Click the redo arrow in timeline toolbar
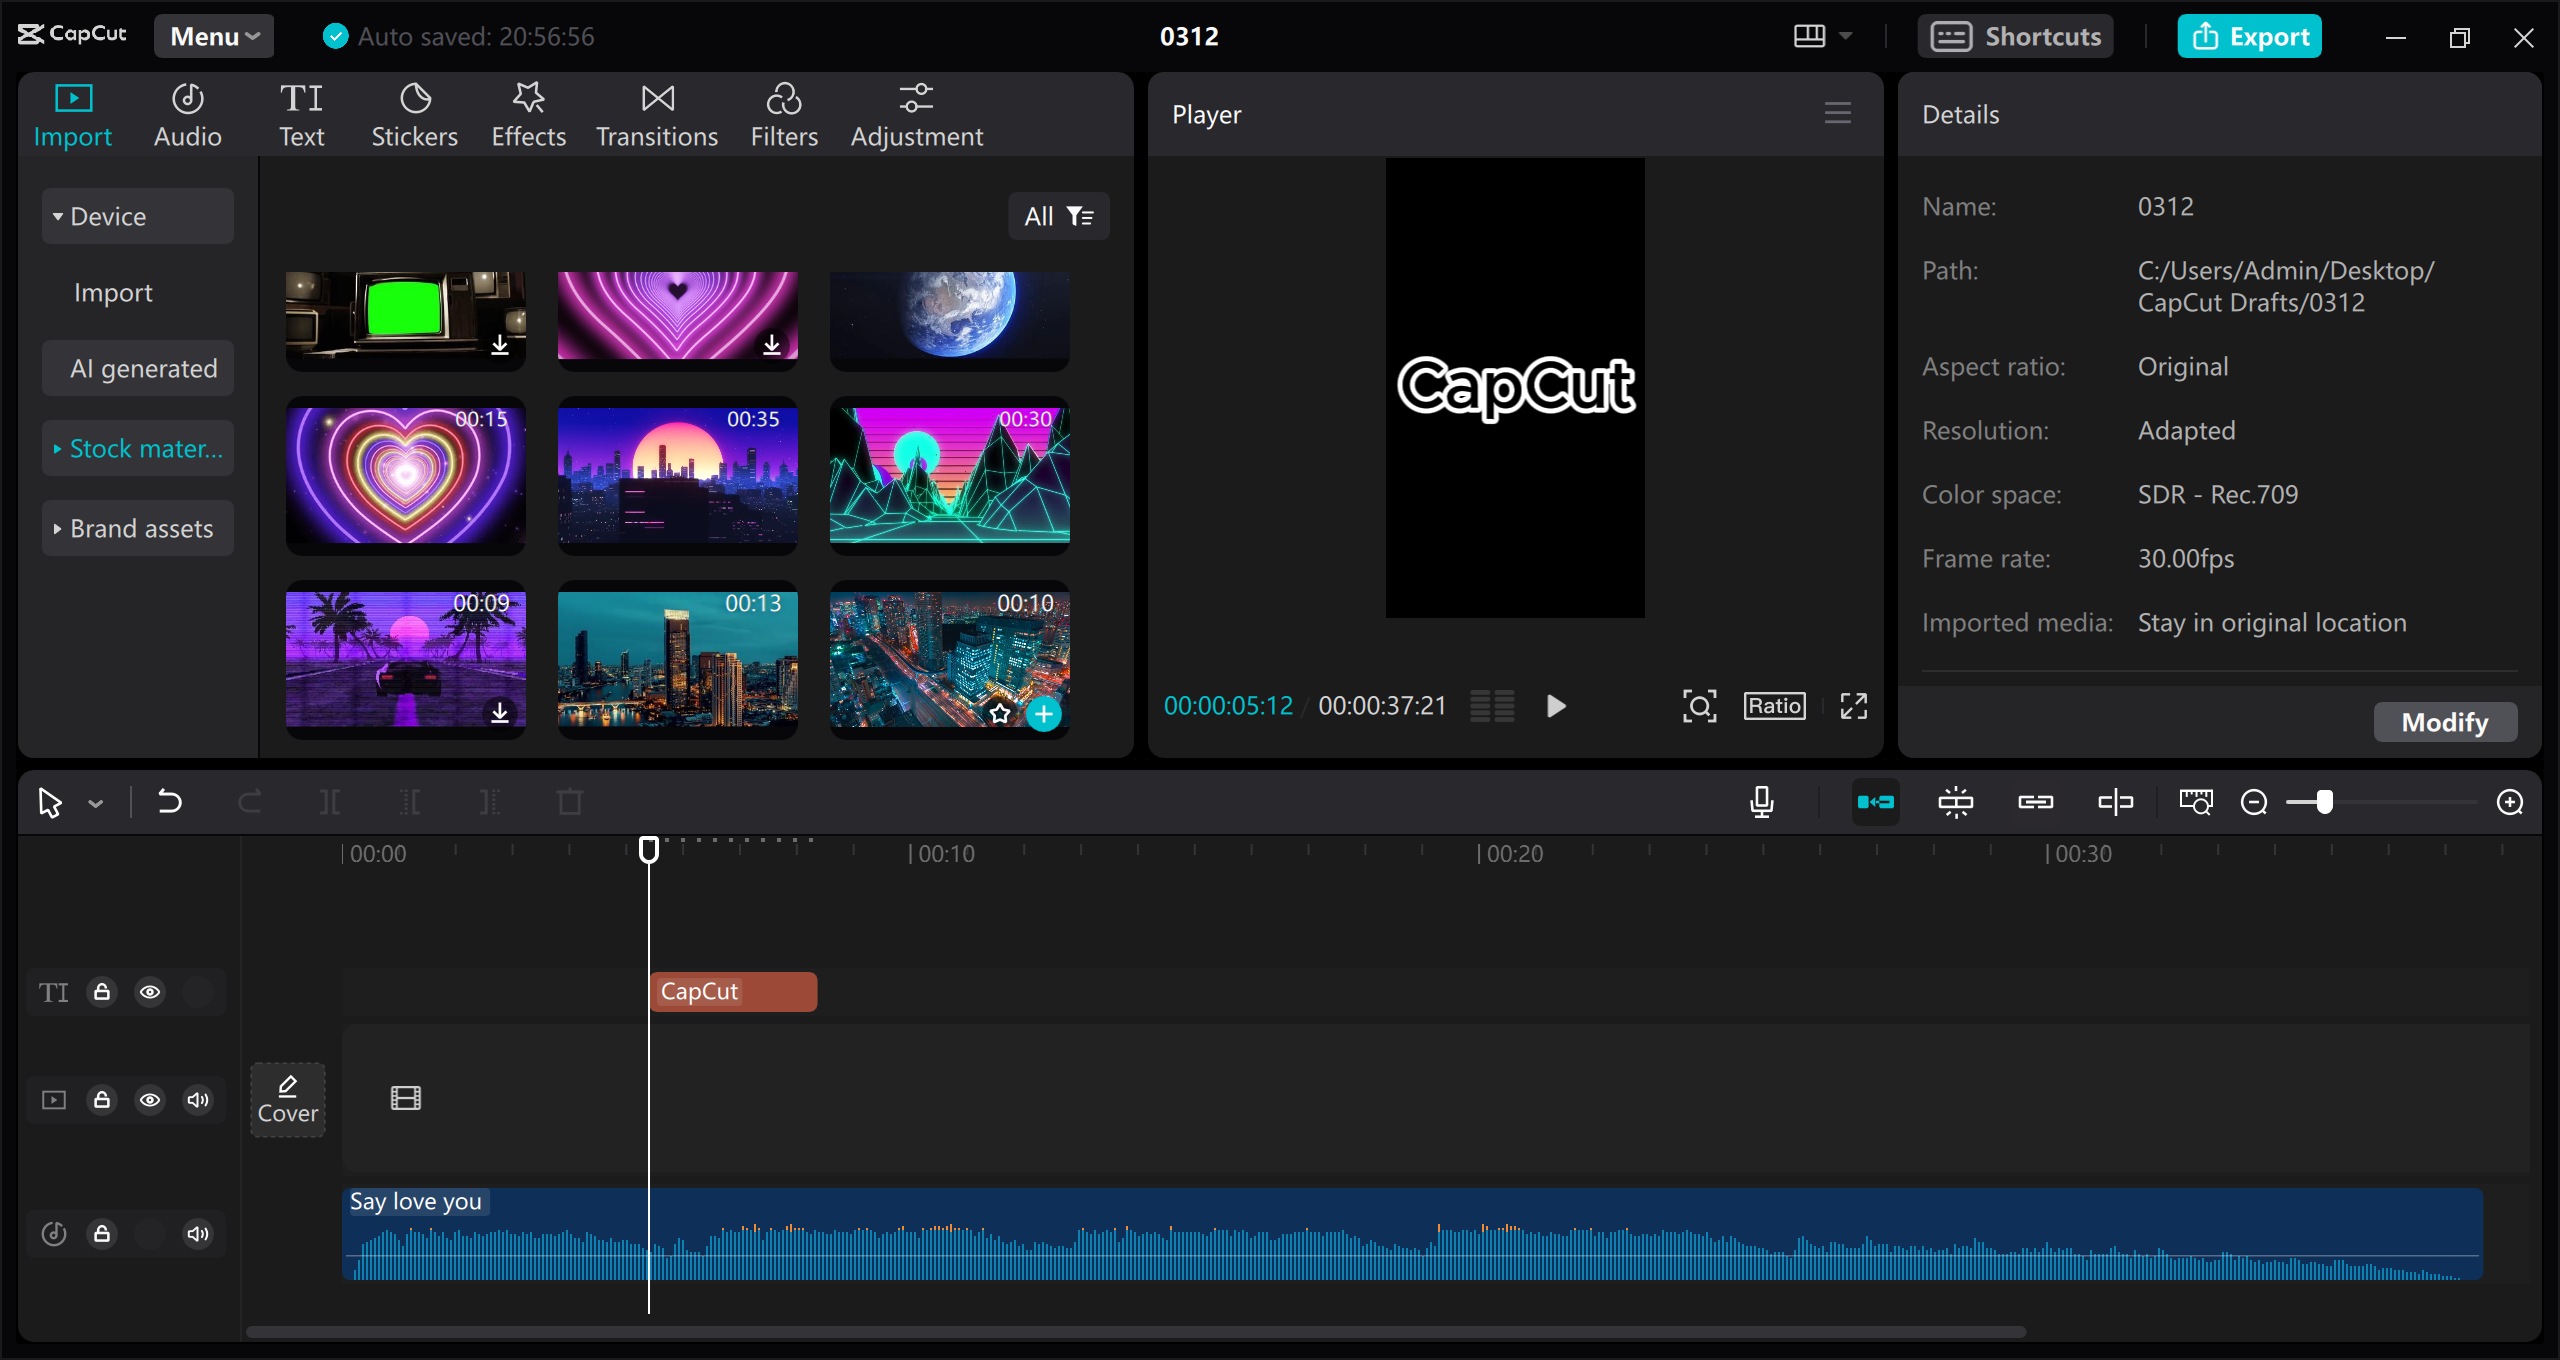Screen dimensions: 2560x1360 (250, 802)
